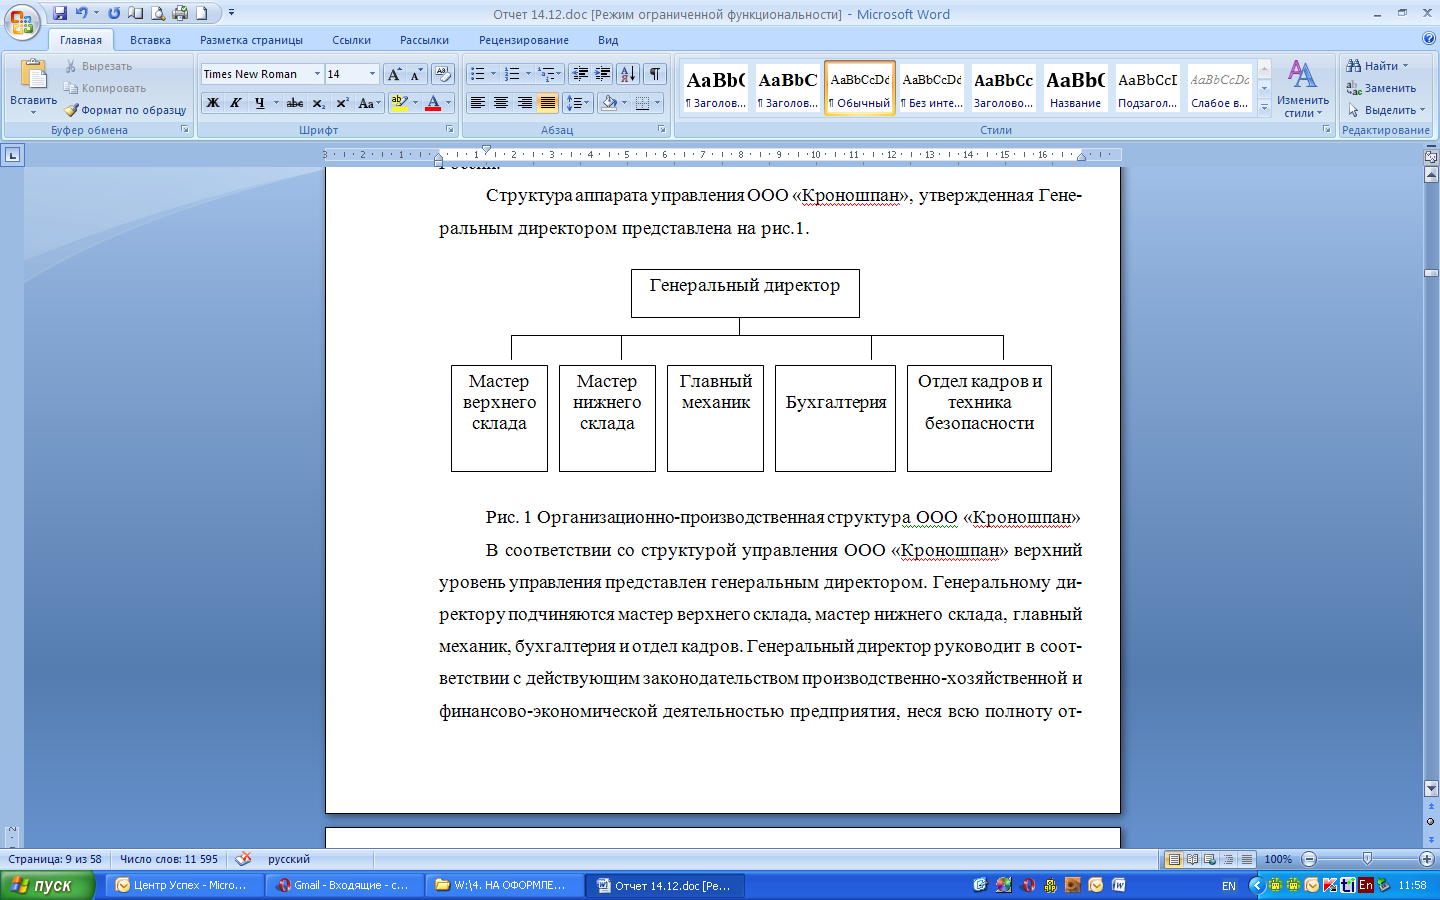The image size is (1440, 900).
Task: Click Заменить to replace text
Action: (x=1381, y=88)
